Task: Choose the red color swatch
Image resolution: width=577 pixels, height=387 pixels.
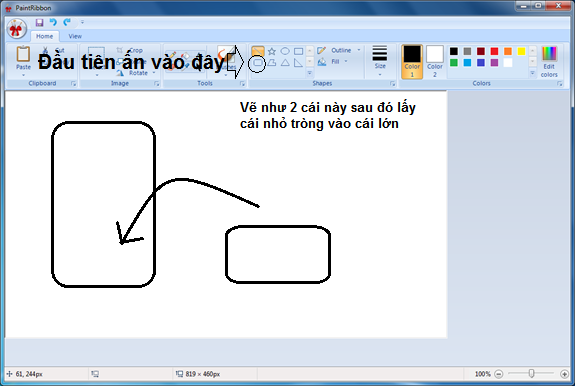Action: point(494,51)
